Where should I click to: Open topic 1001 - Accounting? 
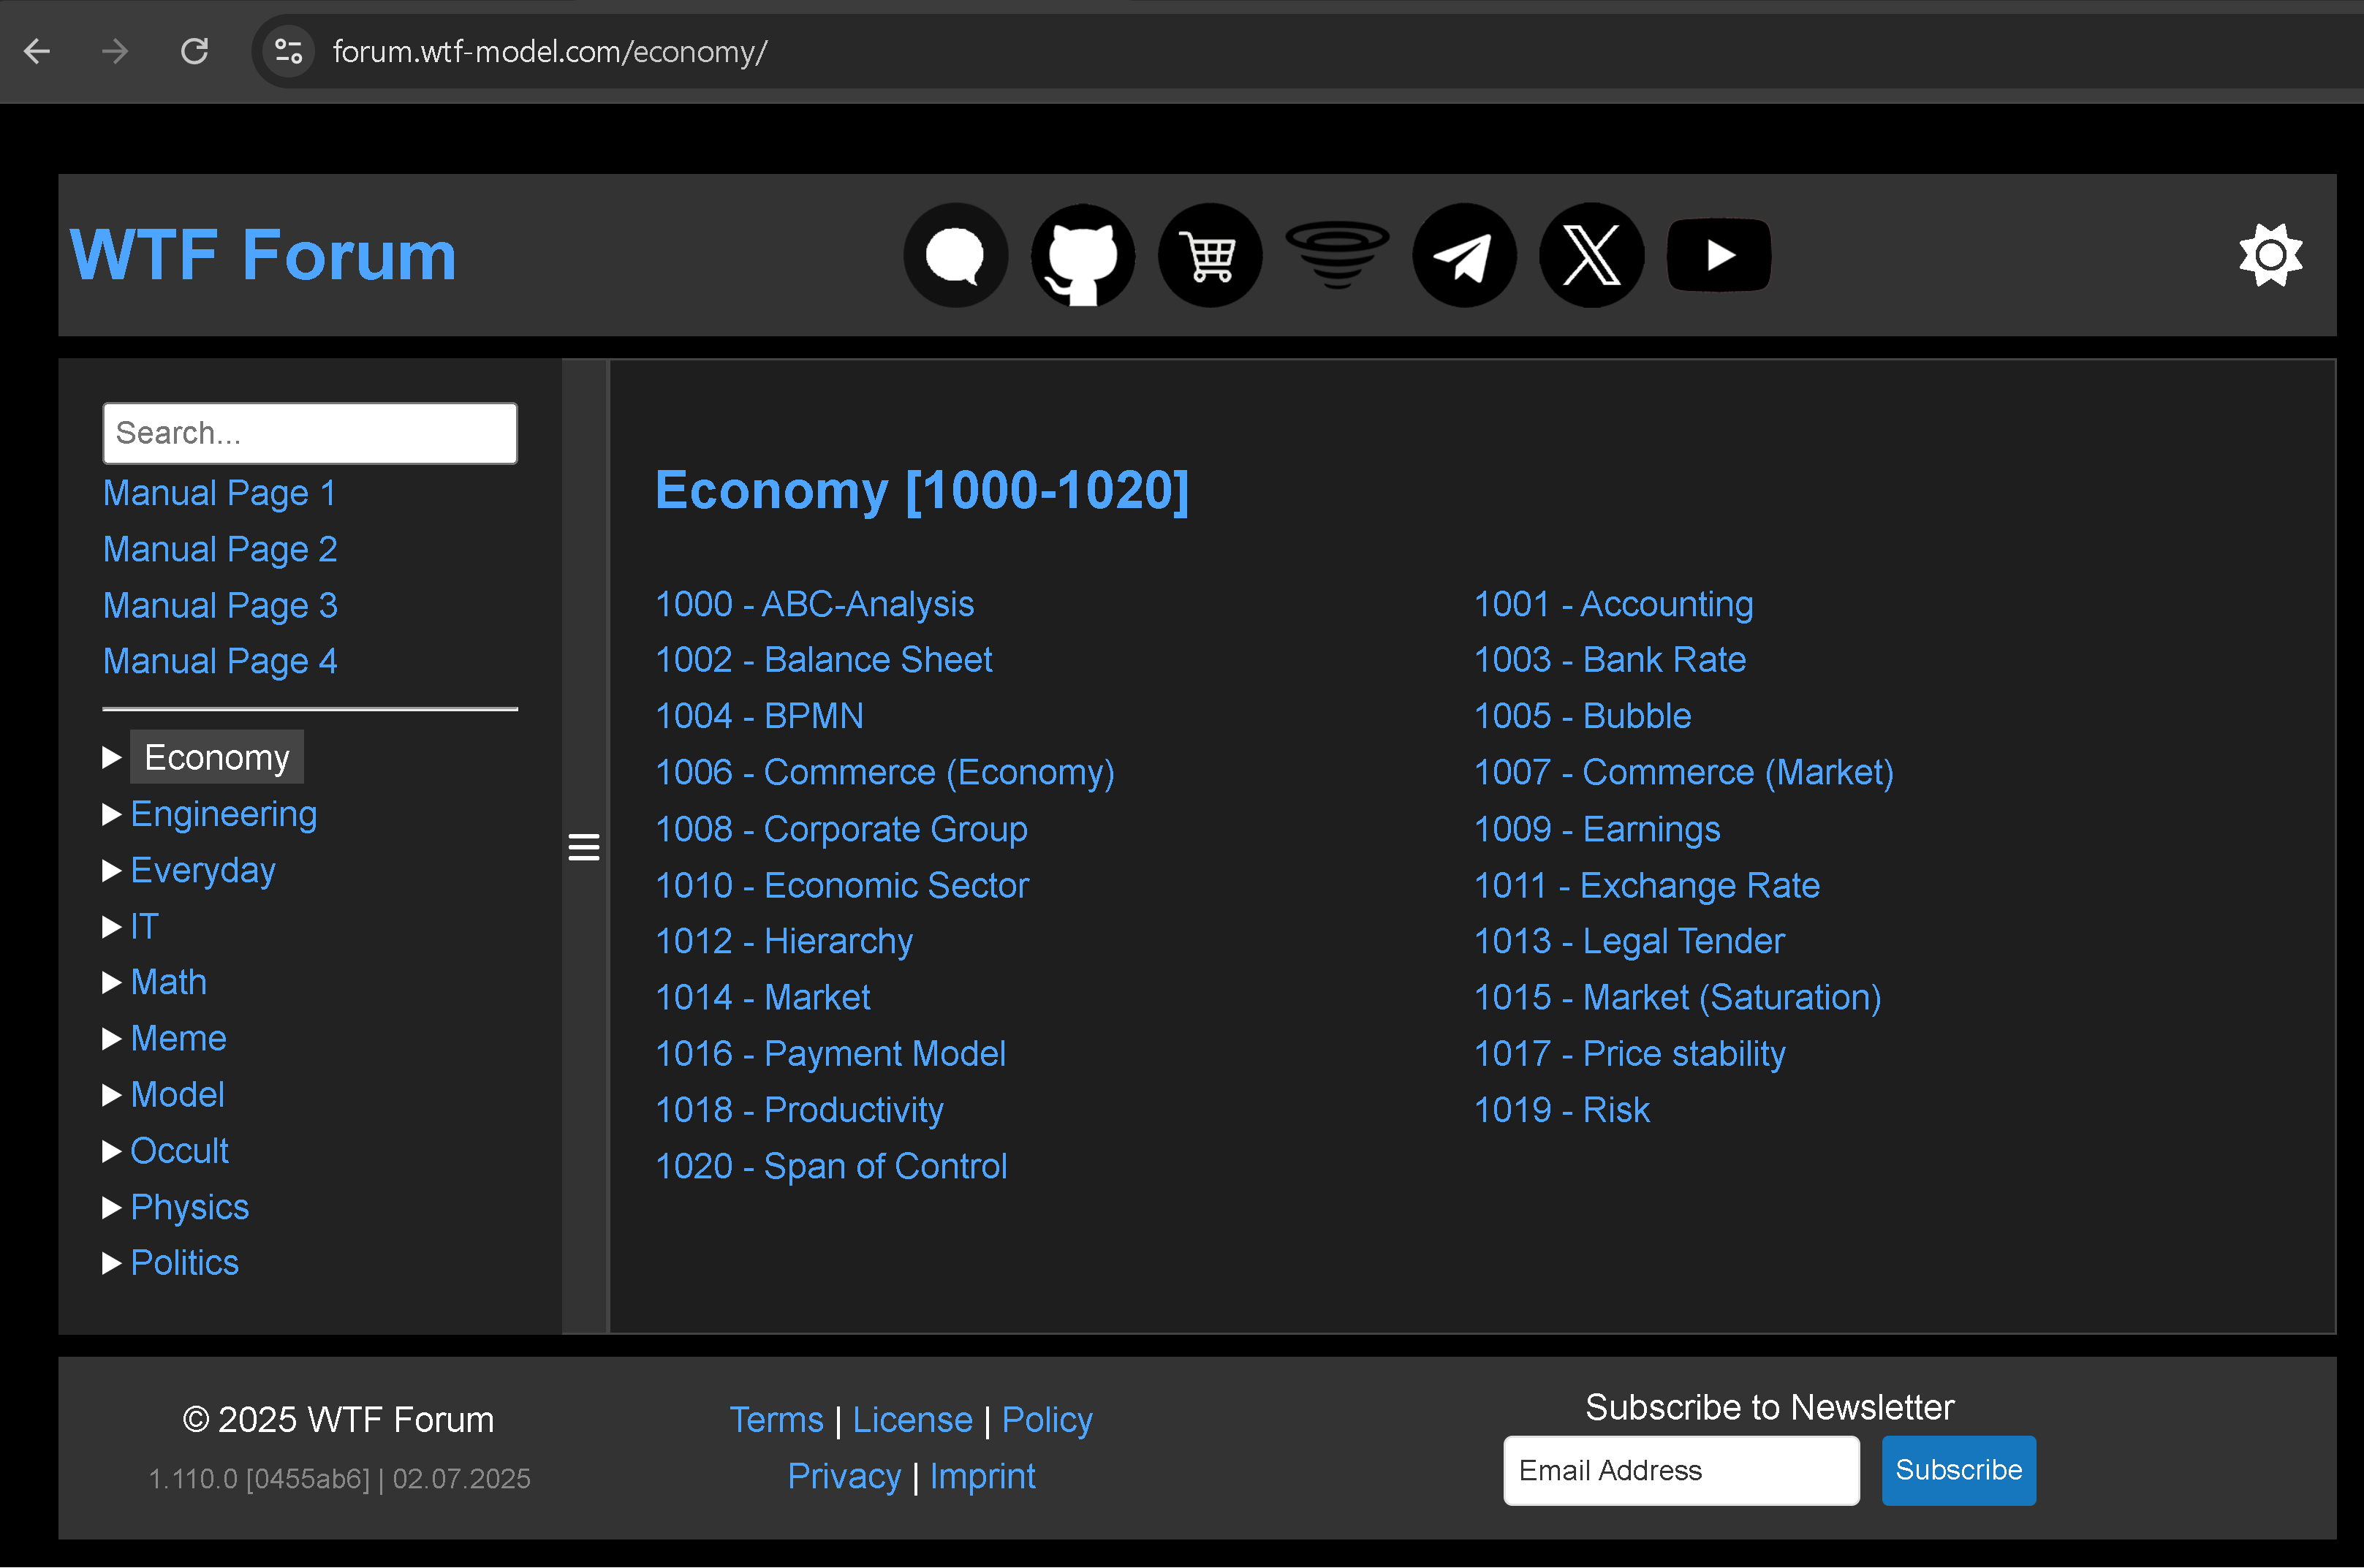tap(1613, 604)
